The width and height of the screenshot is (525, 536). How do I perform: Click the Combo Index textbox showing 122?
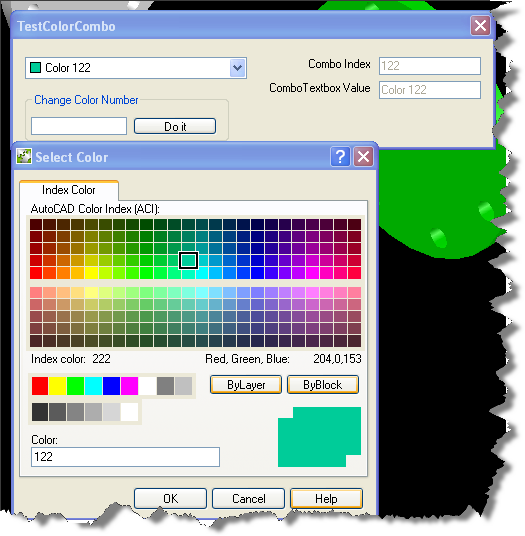[430, 66]
